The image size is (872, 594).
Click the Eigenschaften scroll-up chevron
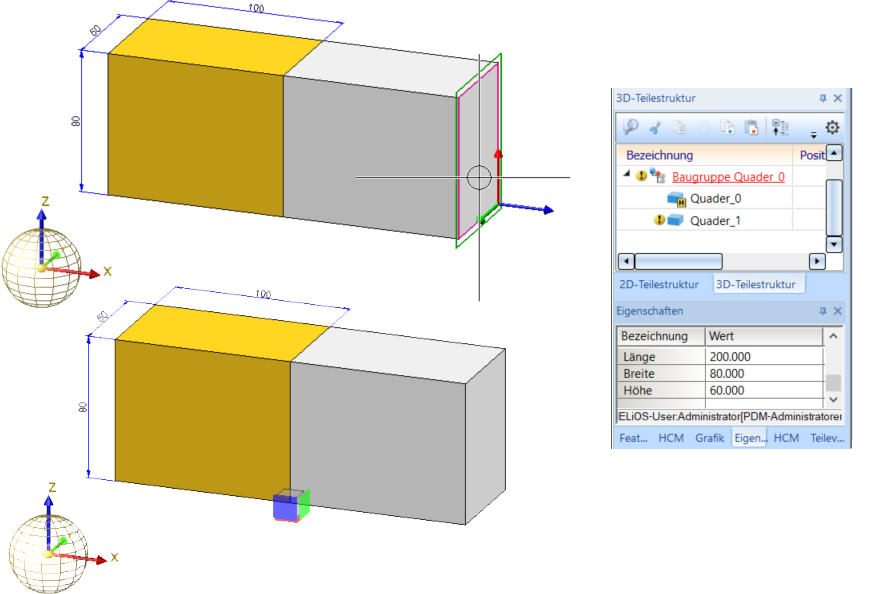coord(833,336)
